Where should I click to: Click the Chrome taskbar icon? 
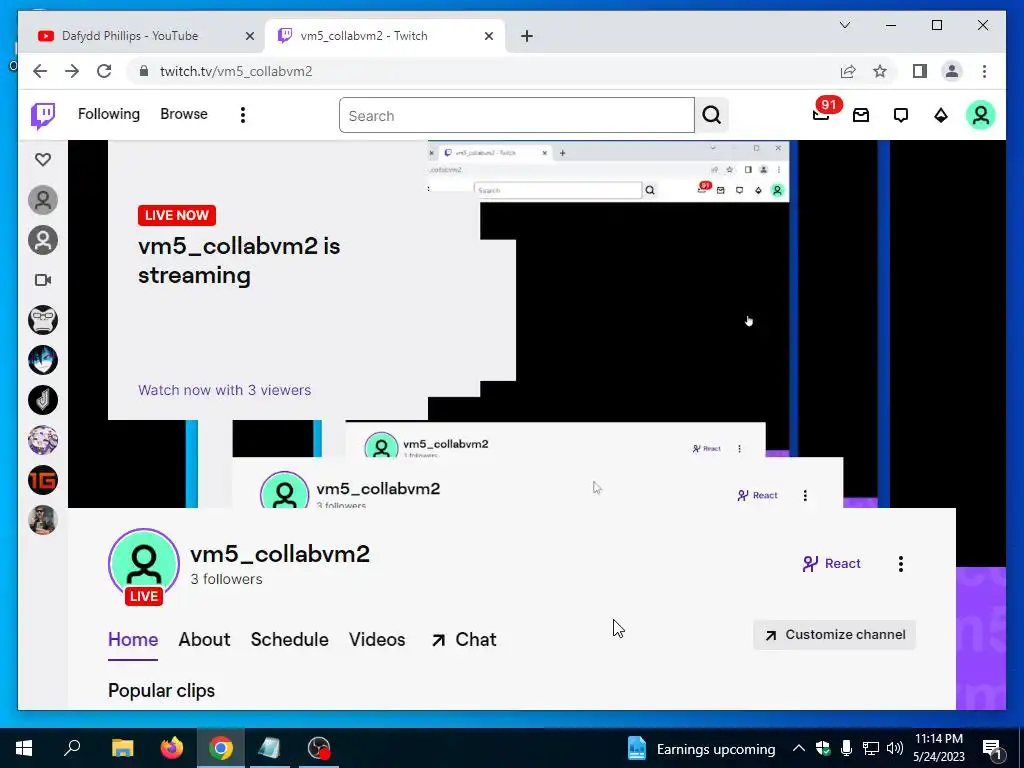point(221,748)
